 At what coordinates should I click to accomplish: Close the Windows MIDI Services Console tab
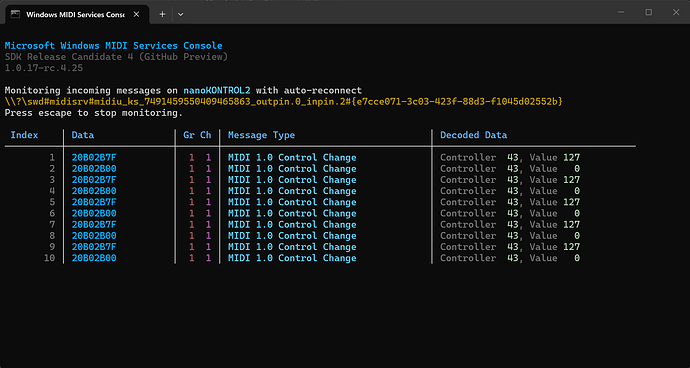pos(136,14)
